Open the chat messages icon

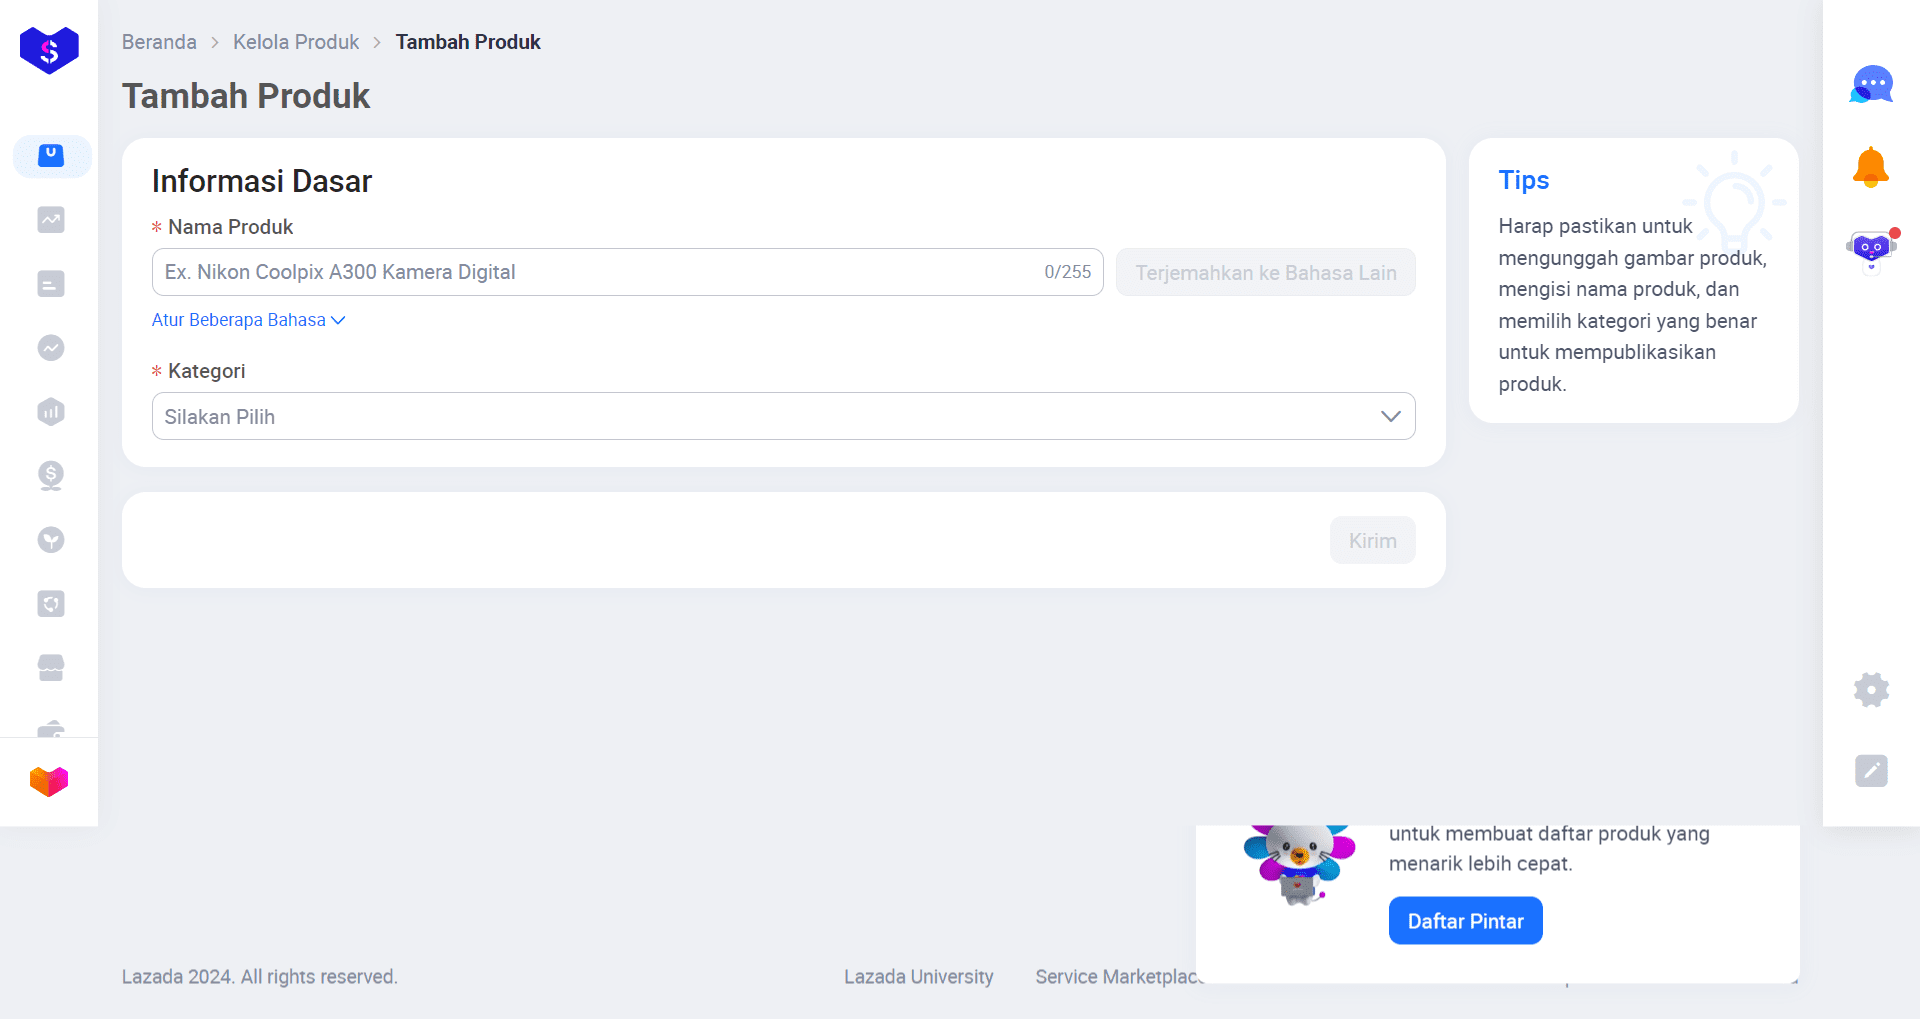click(x=1871, y=85)
